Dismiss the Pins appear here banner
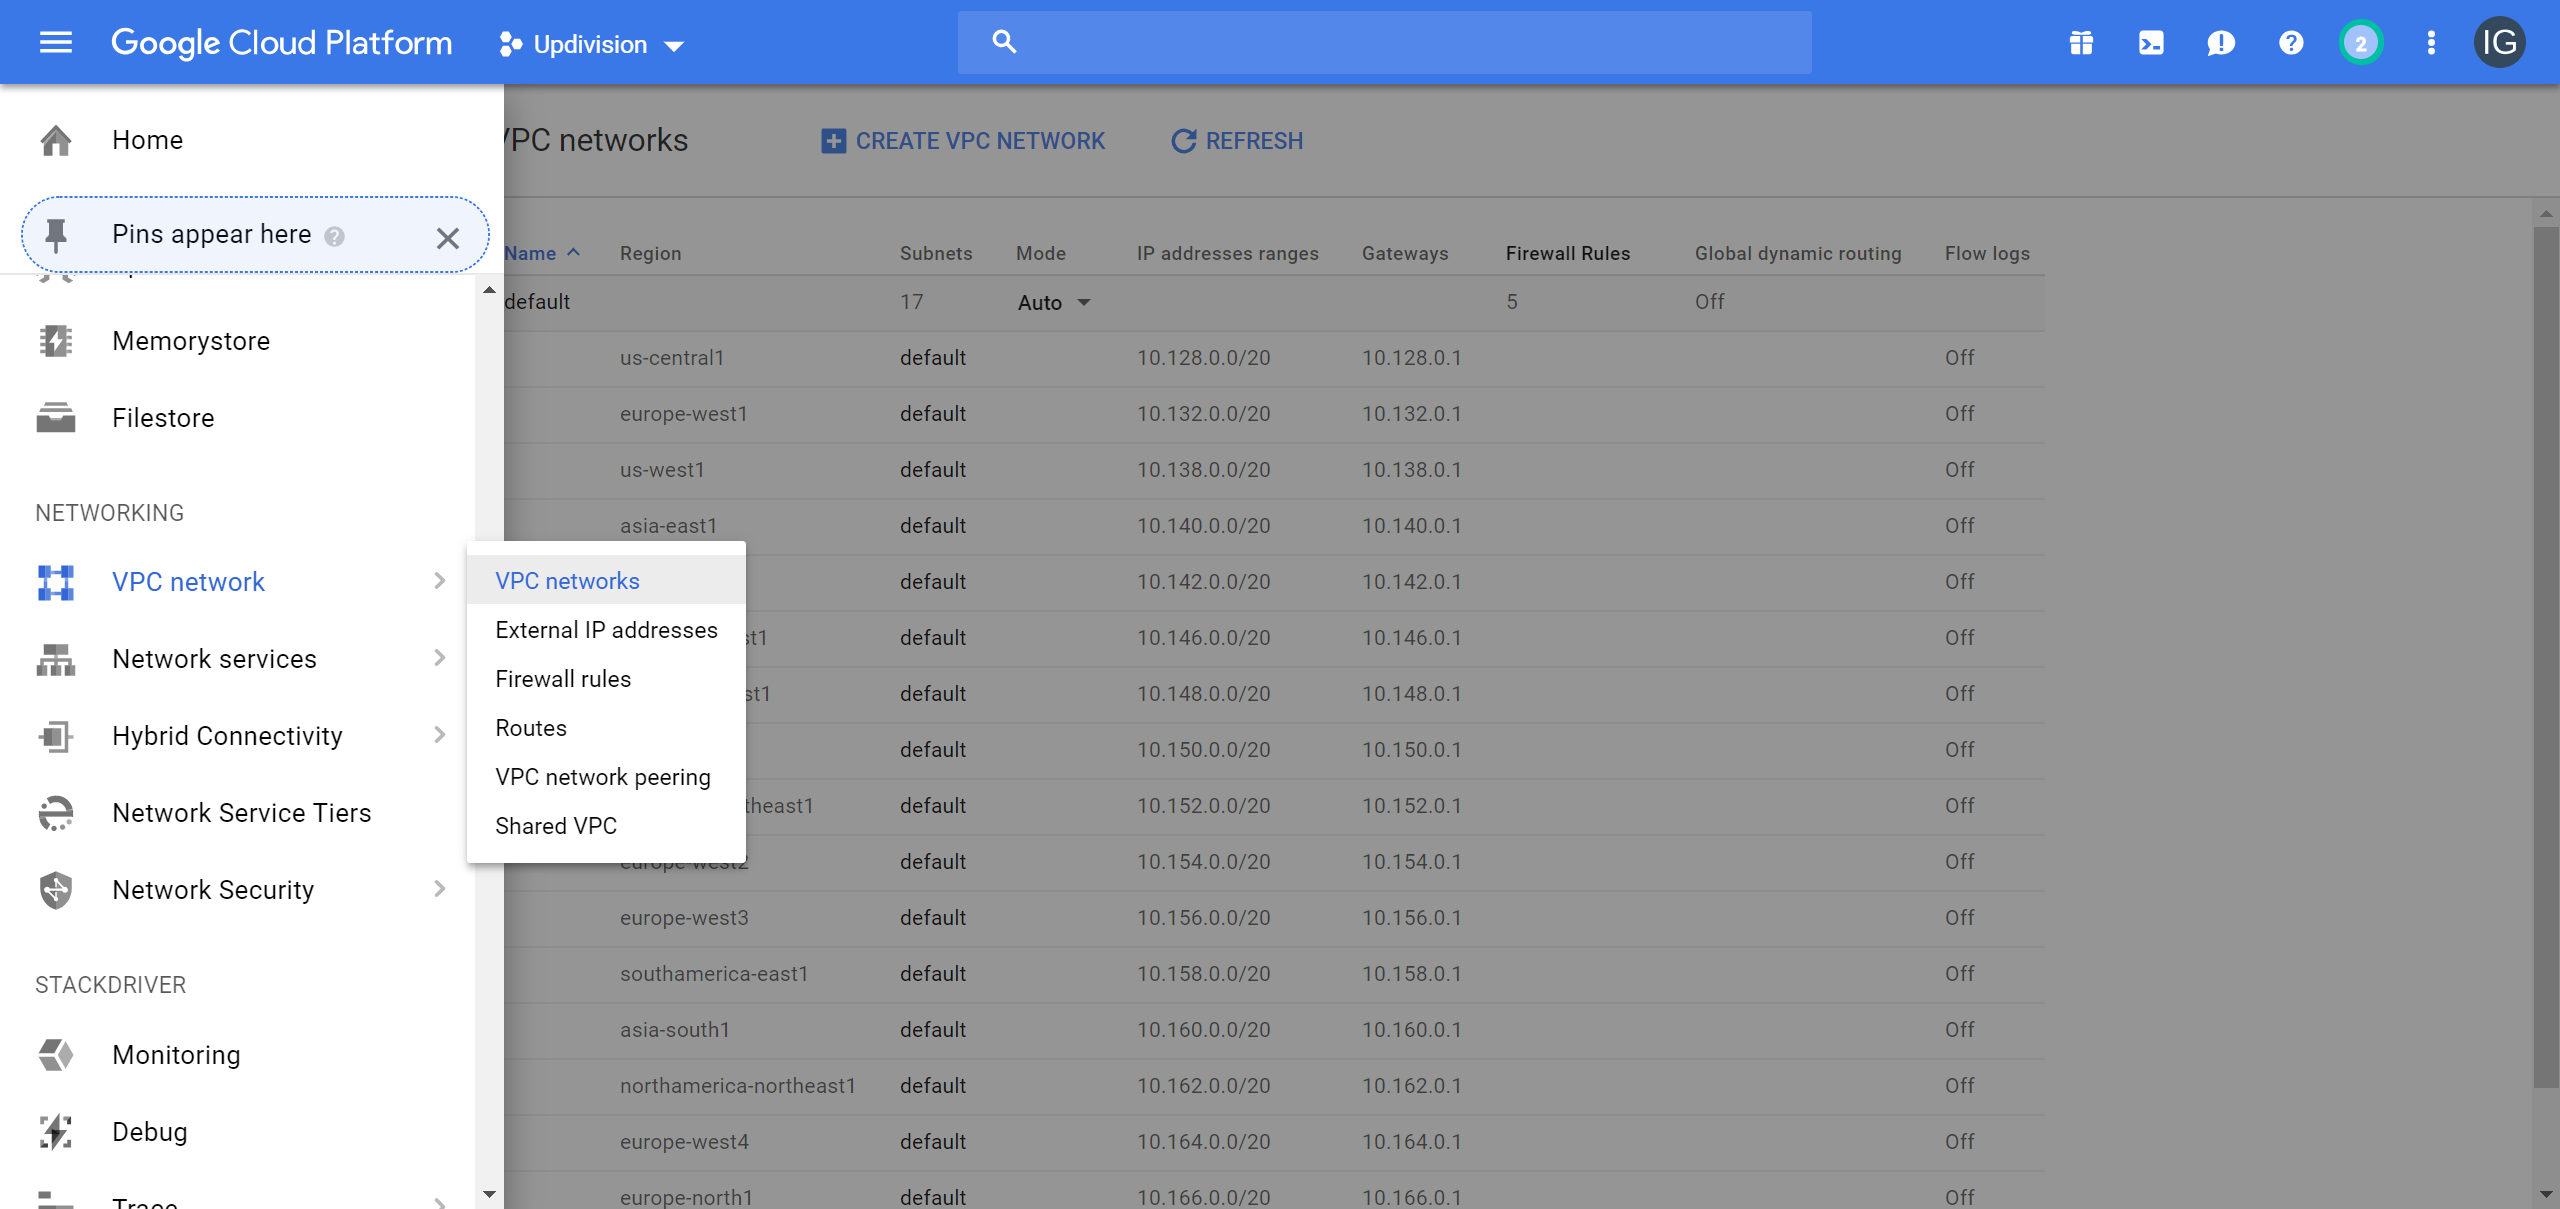The width and height of the screenshot is (2560, 1209). 448,237
